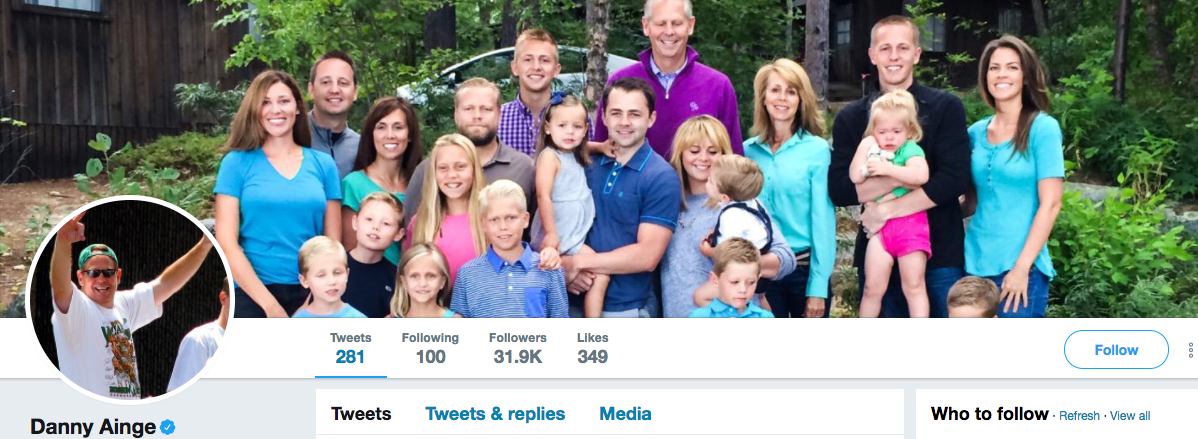The image size is (1198, 439).
Task: Click the blue verified badge icon
Action: 167,427
